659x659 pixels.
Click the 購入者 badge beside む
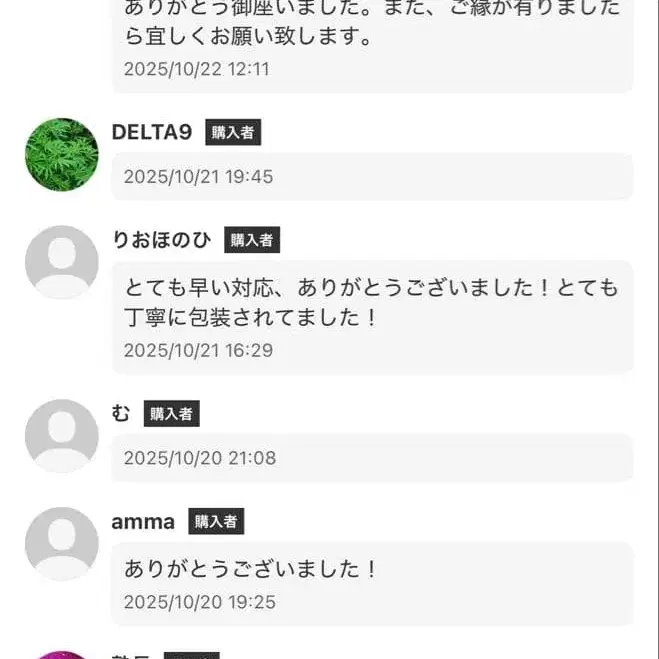tap(172, 414)
